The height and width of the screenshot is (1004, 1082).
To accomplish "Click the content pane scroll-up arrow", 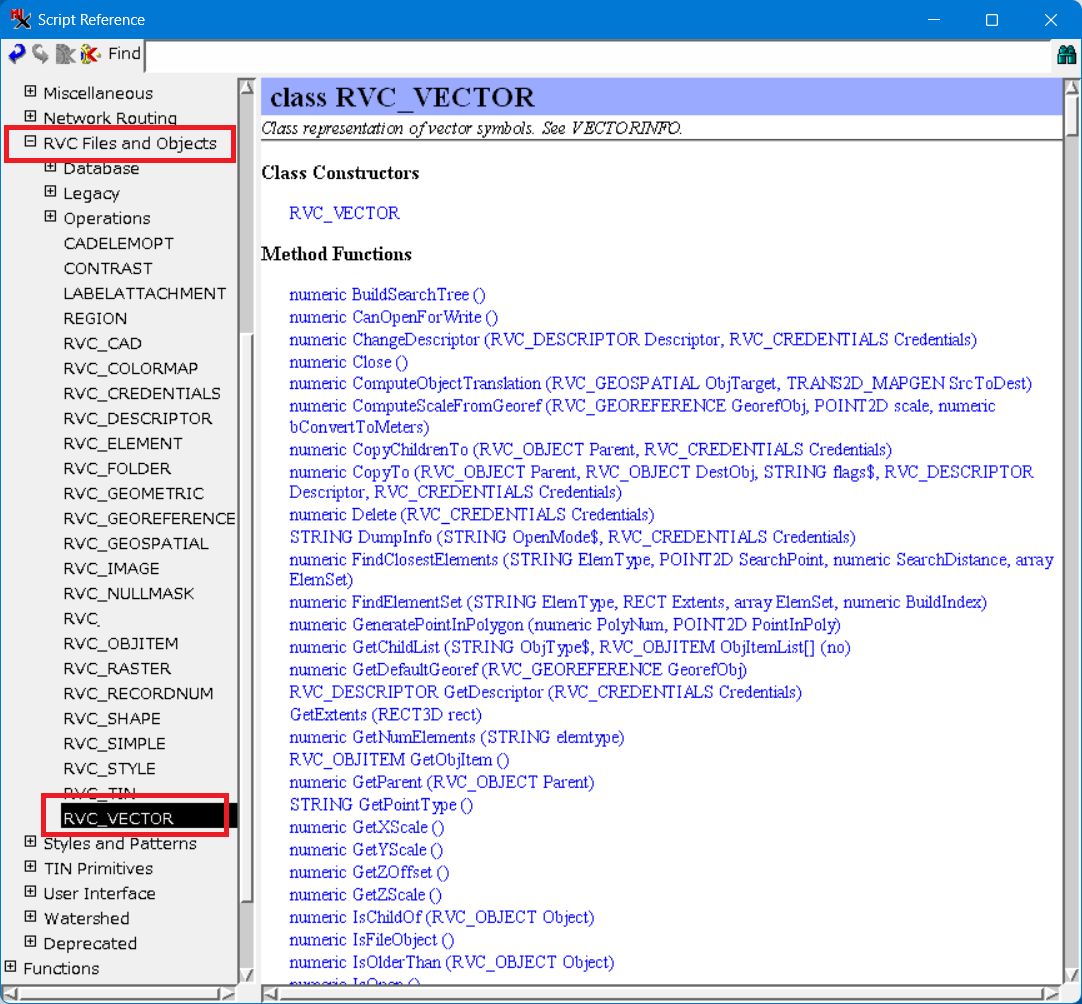I will [1072, 87].
